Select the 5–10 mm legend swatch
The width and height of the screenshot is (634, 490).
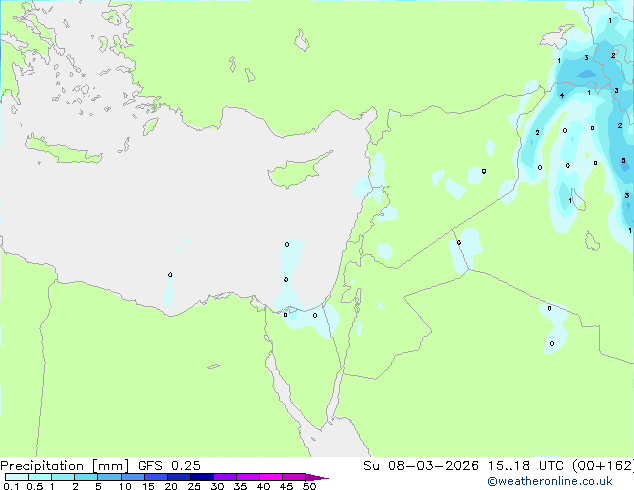[x=109, y=477]
